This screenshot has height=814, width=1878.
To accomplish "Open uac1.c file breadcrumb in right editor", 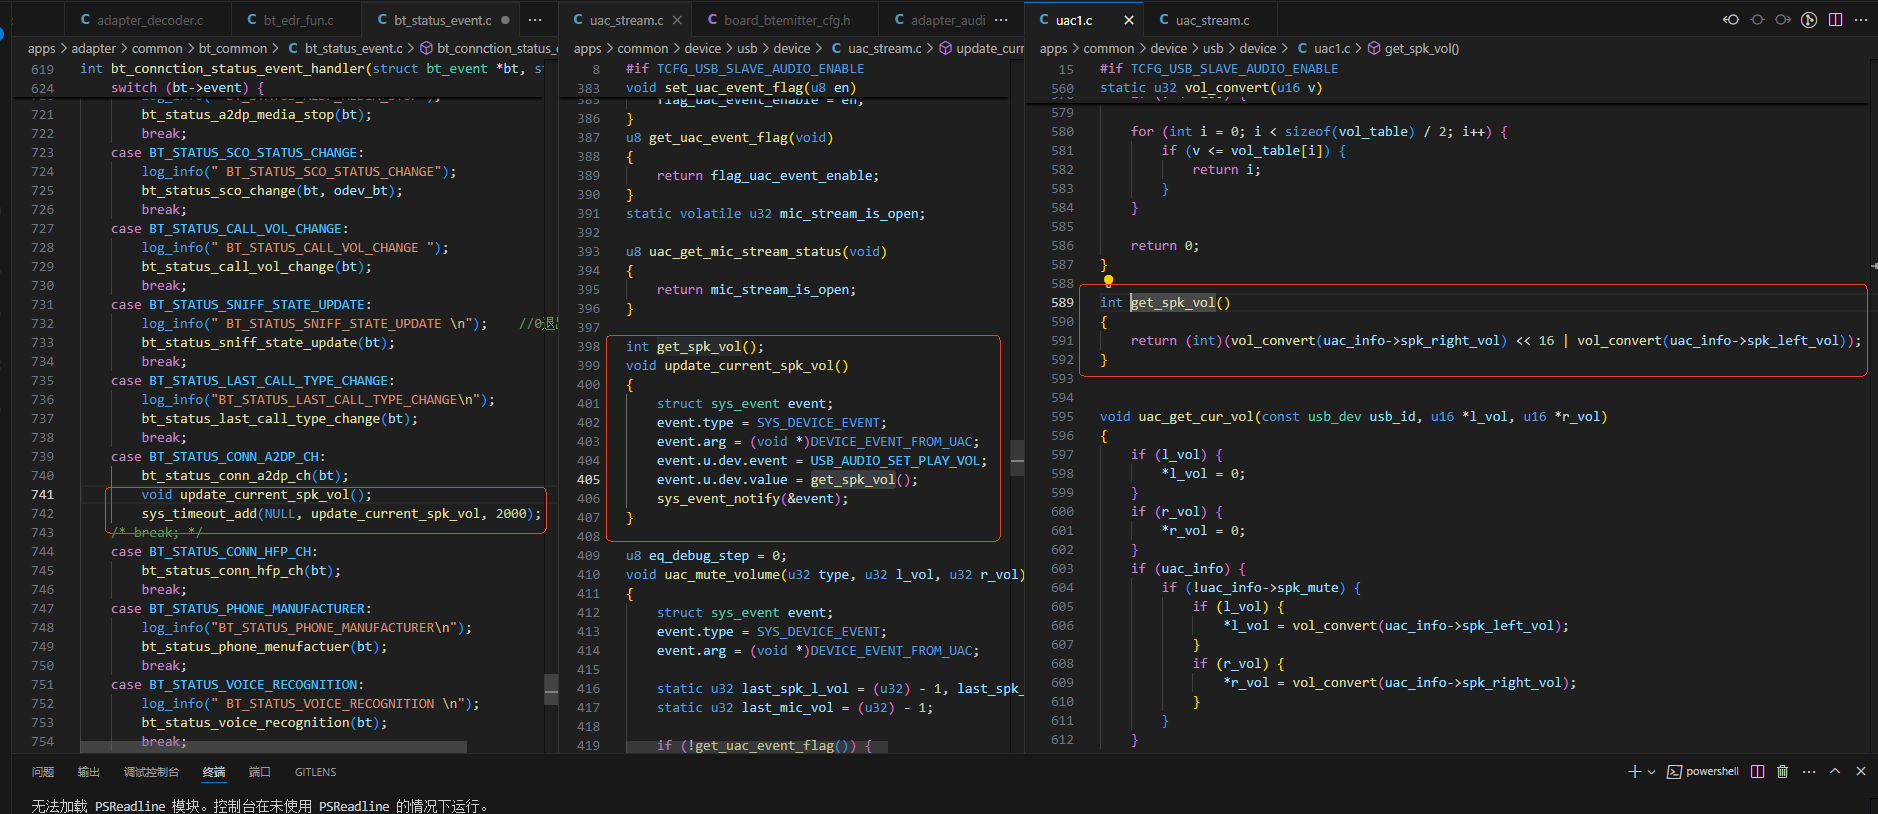I will [x=1323, y=48].
